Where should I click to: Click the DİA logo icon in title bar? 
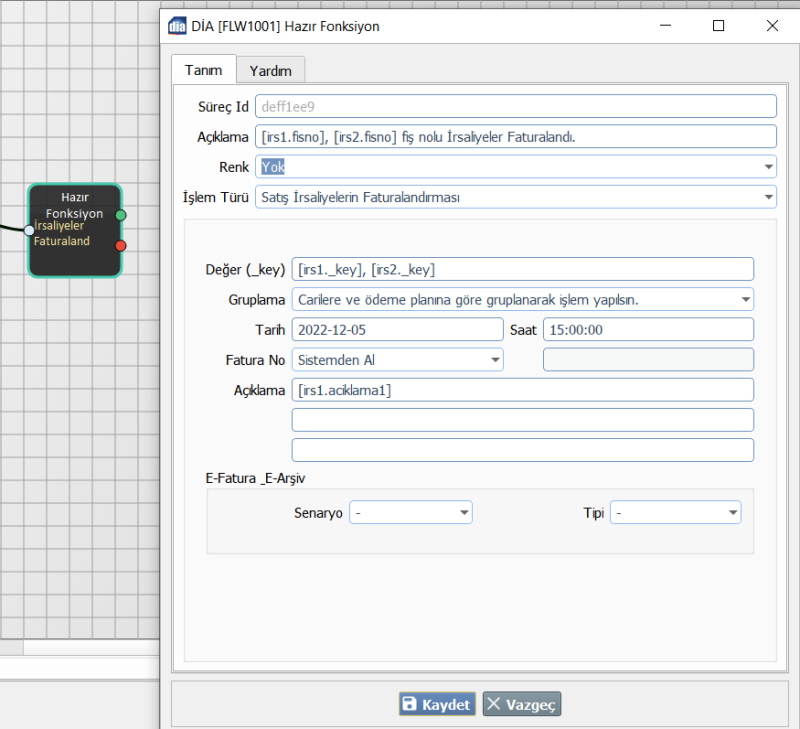click(x=177, y=27)
